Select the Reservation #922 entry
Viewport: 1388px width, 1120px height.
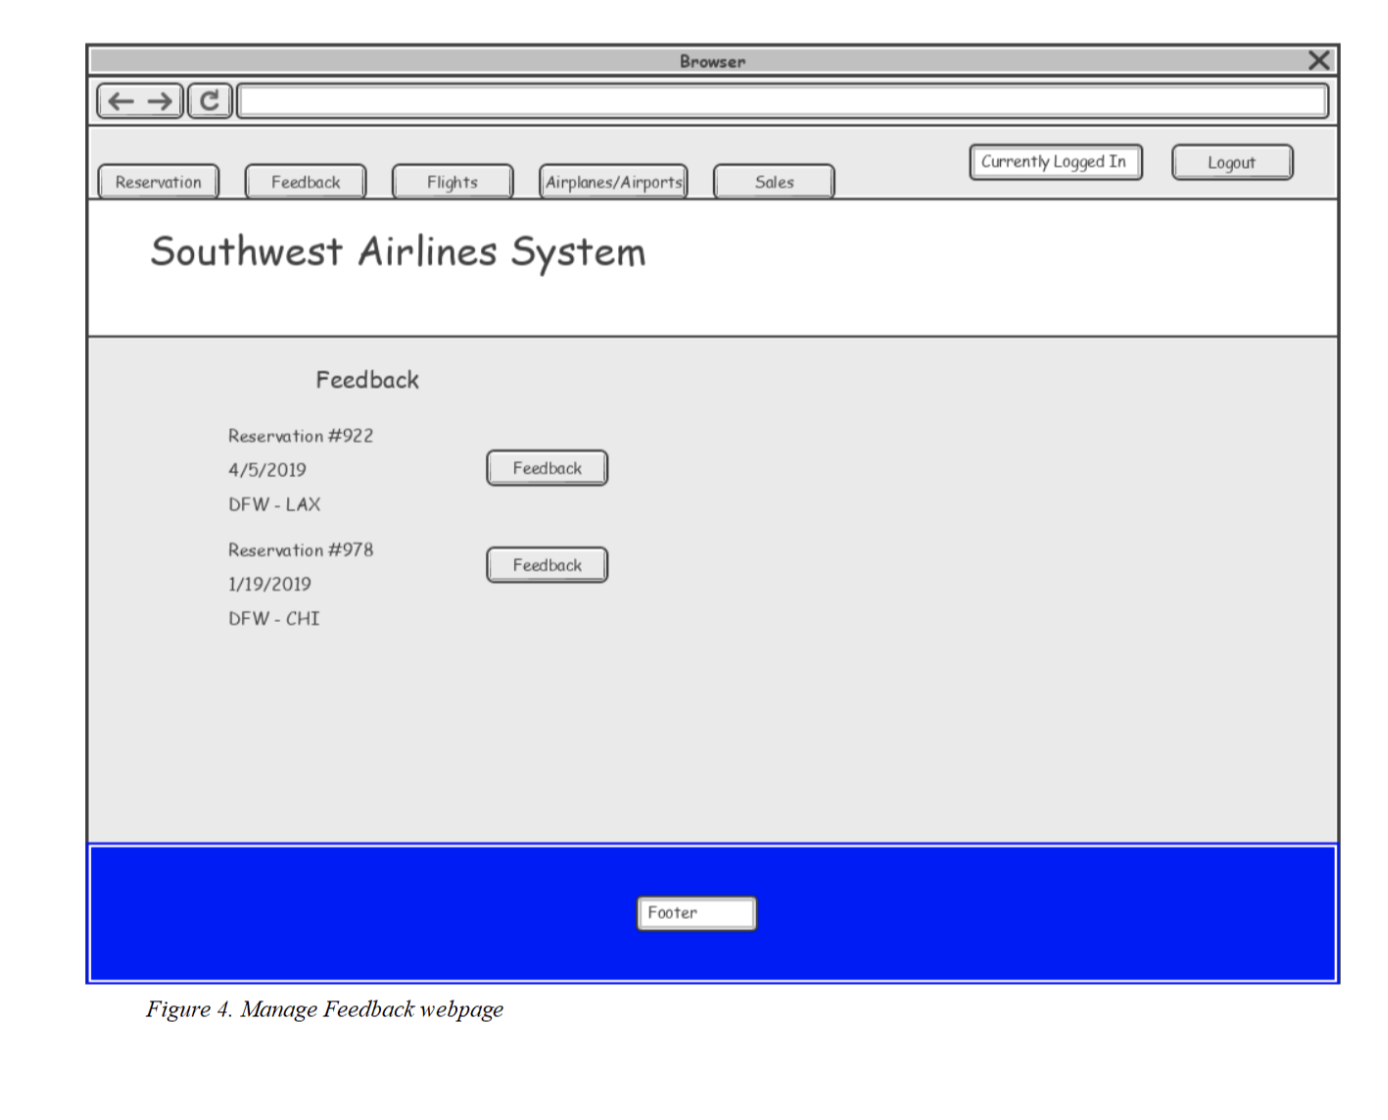300,435
